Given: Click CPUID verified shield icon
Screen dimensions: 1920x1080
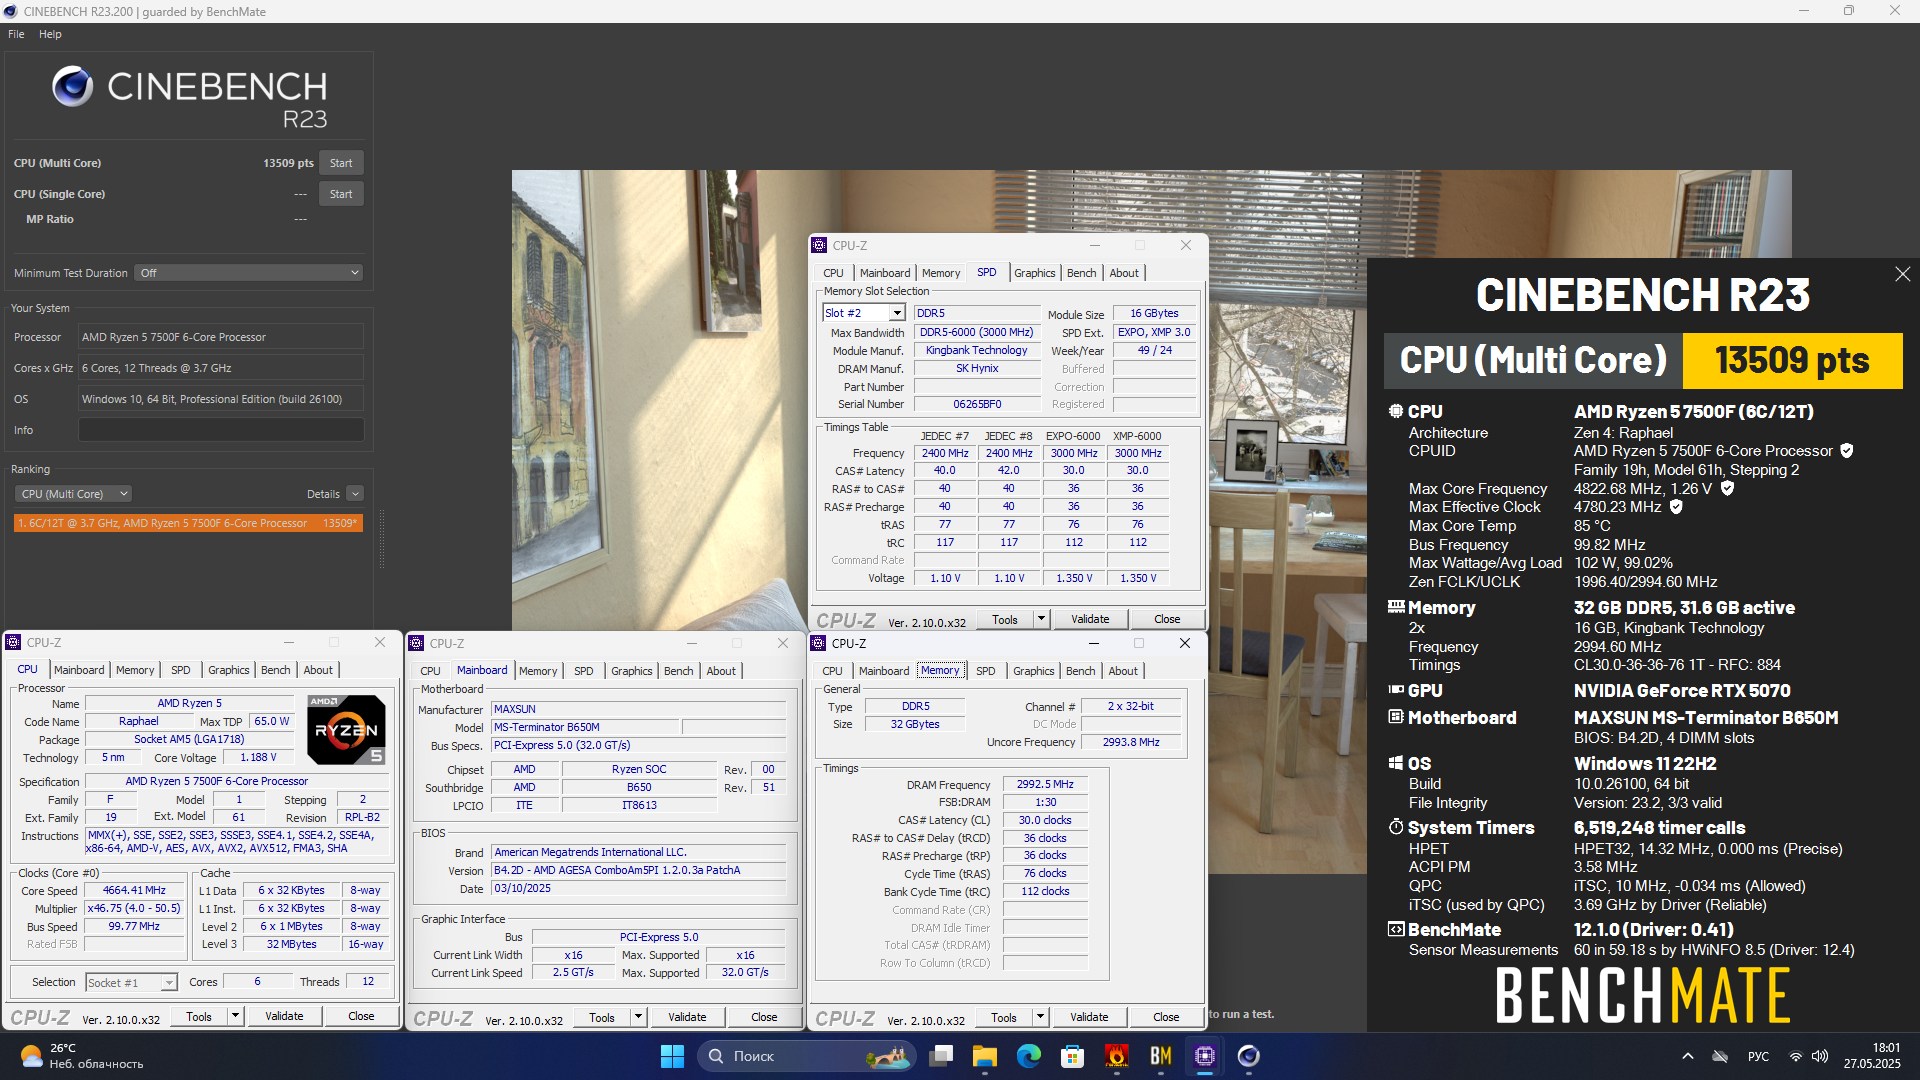Looking at the screenshot, I should (x=1847, y=451).
